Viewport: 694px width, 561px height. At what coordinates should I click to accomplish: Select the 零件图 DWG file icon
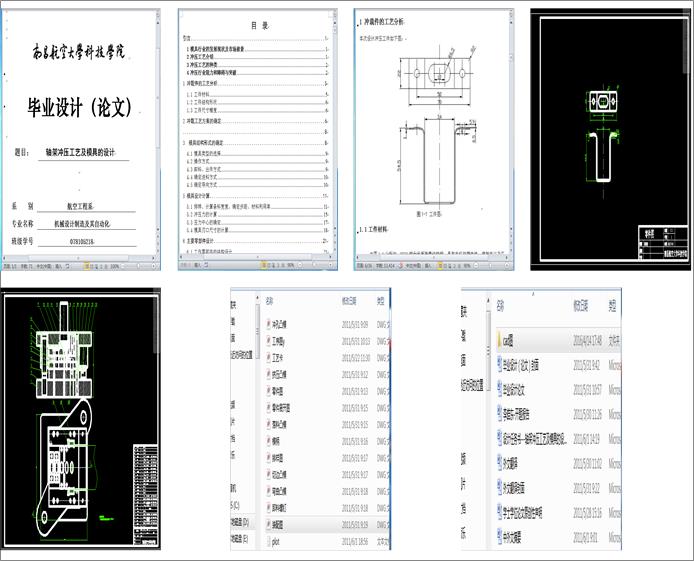268,391
